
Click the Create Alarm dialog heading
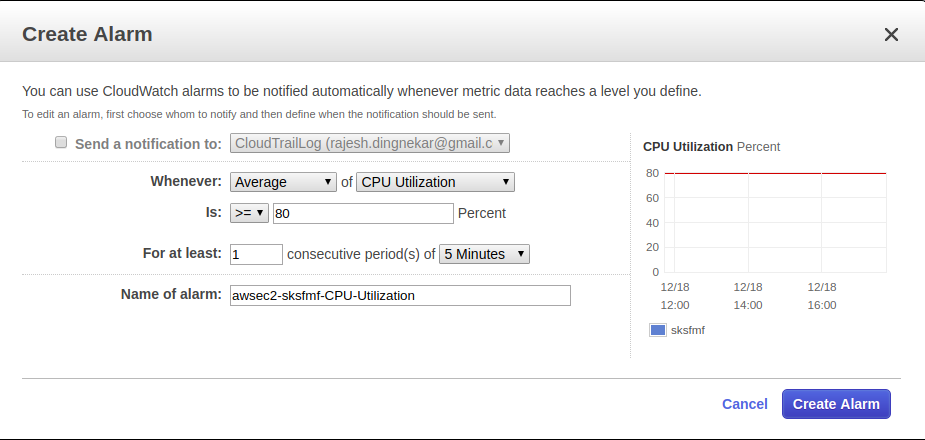point(87,35)
